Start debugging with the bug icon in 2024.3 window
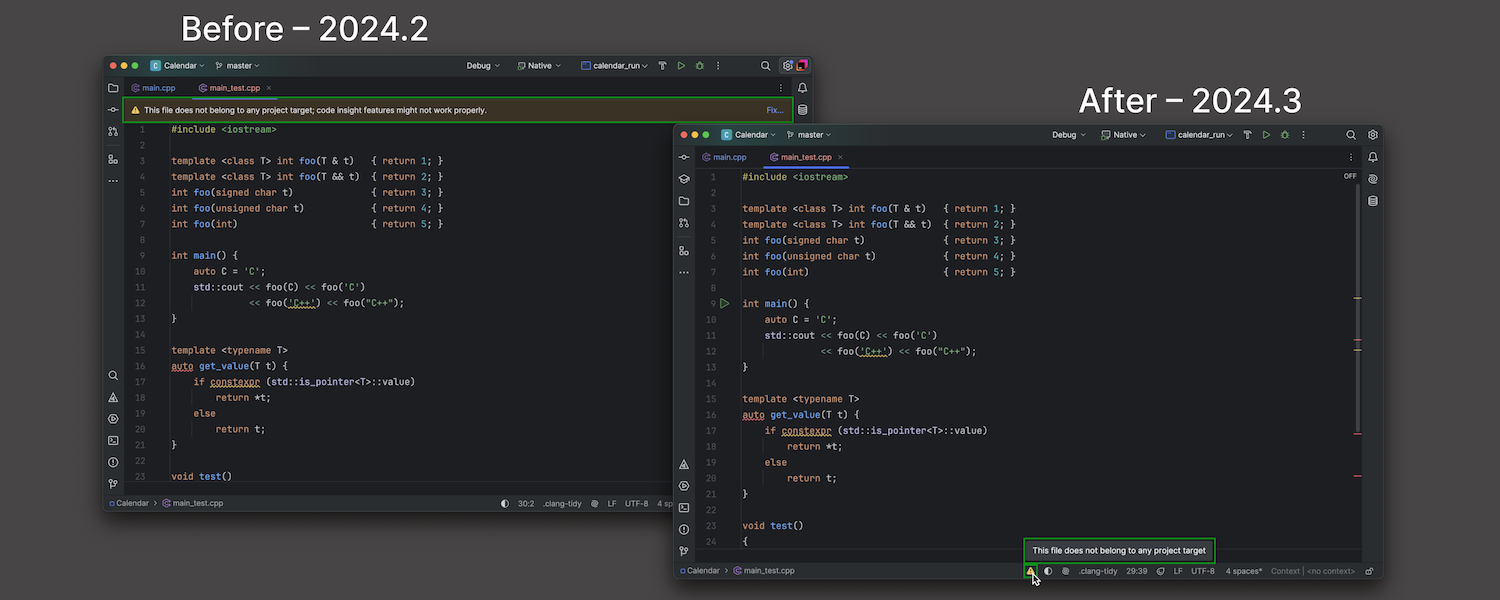 [1285, 135]
